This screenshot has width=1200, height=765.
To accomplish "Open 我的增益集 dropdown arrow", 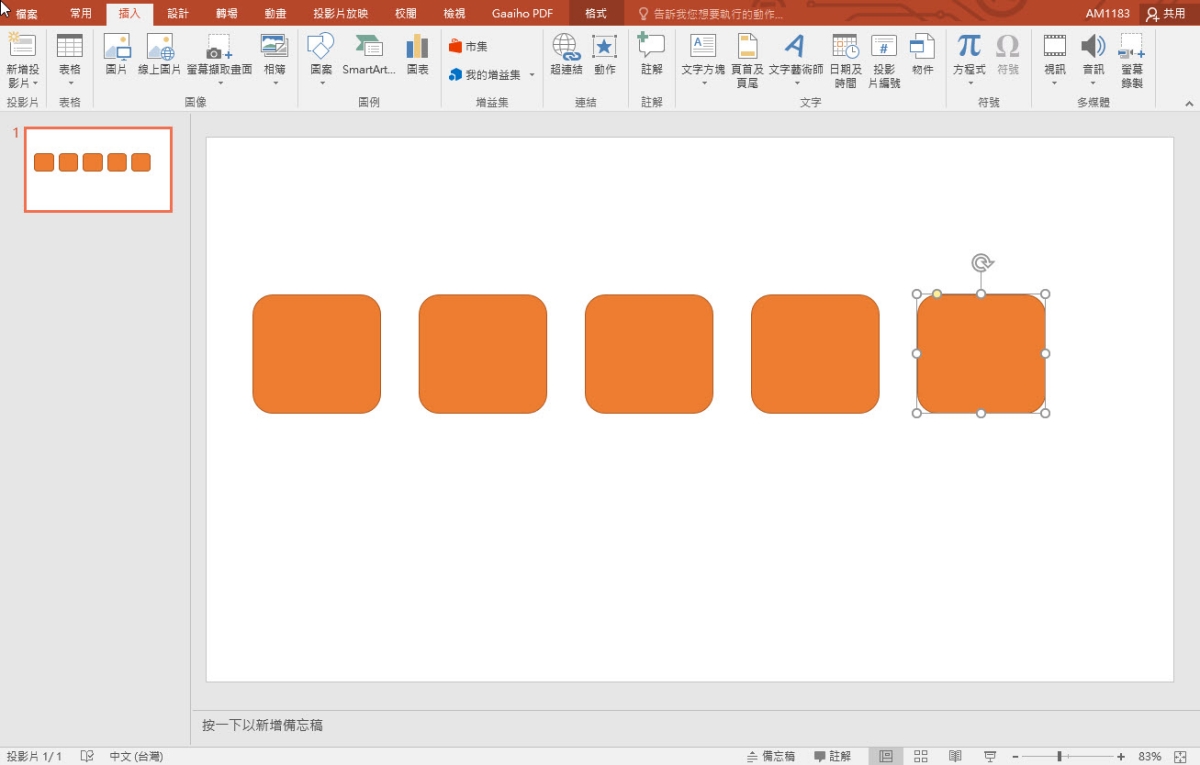I will pyautogui.click(x=532, y=75).
